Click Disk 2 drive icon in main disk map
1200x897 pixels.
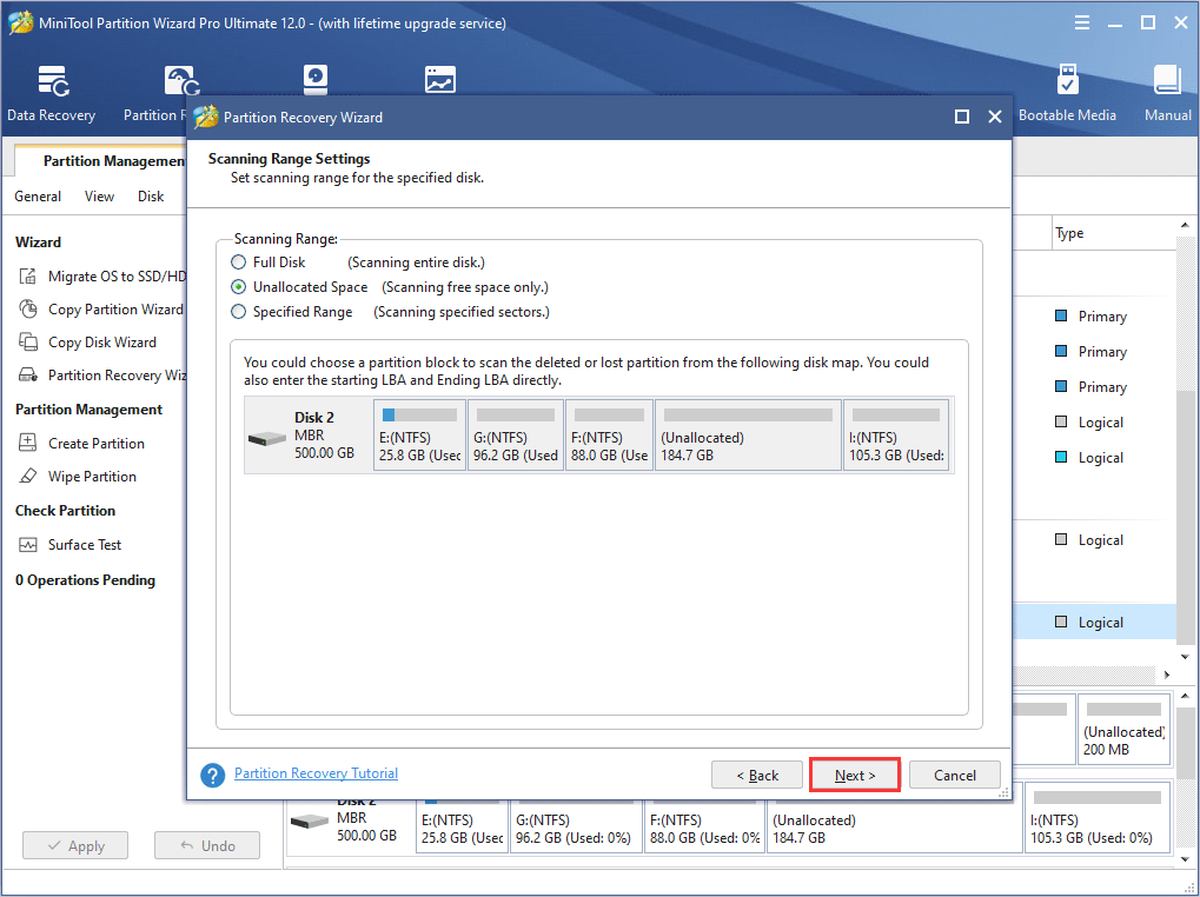pyautogui.click(x=309, y=821)
